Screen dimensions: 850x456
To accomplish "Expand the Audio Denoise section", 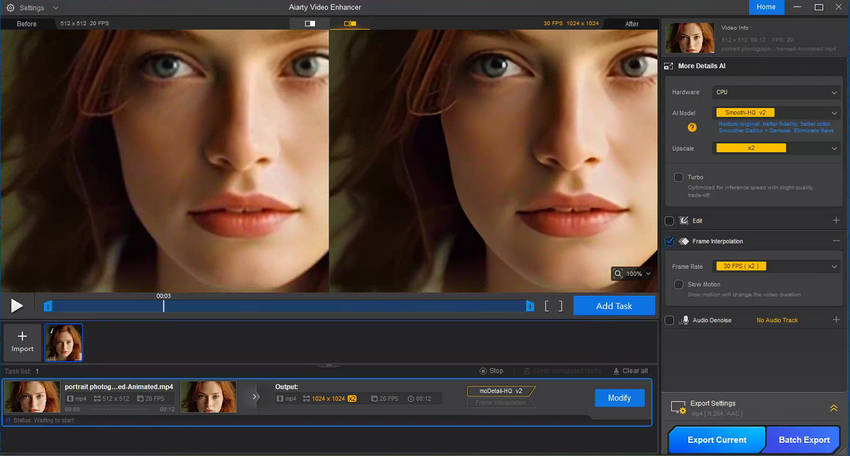I will 836,320.
